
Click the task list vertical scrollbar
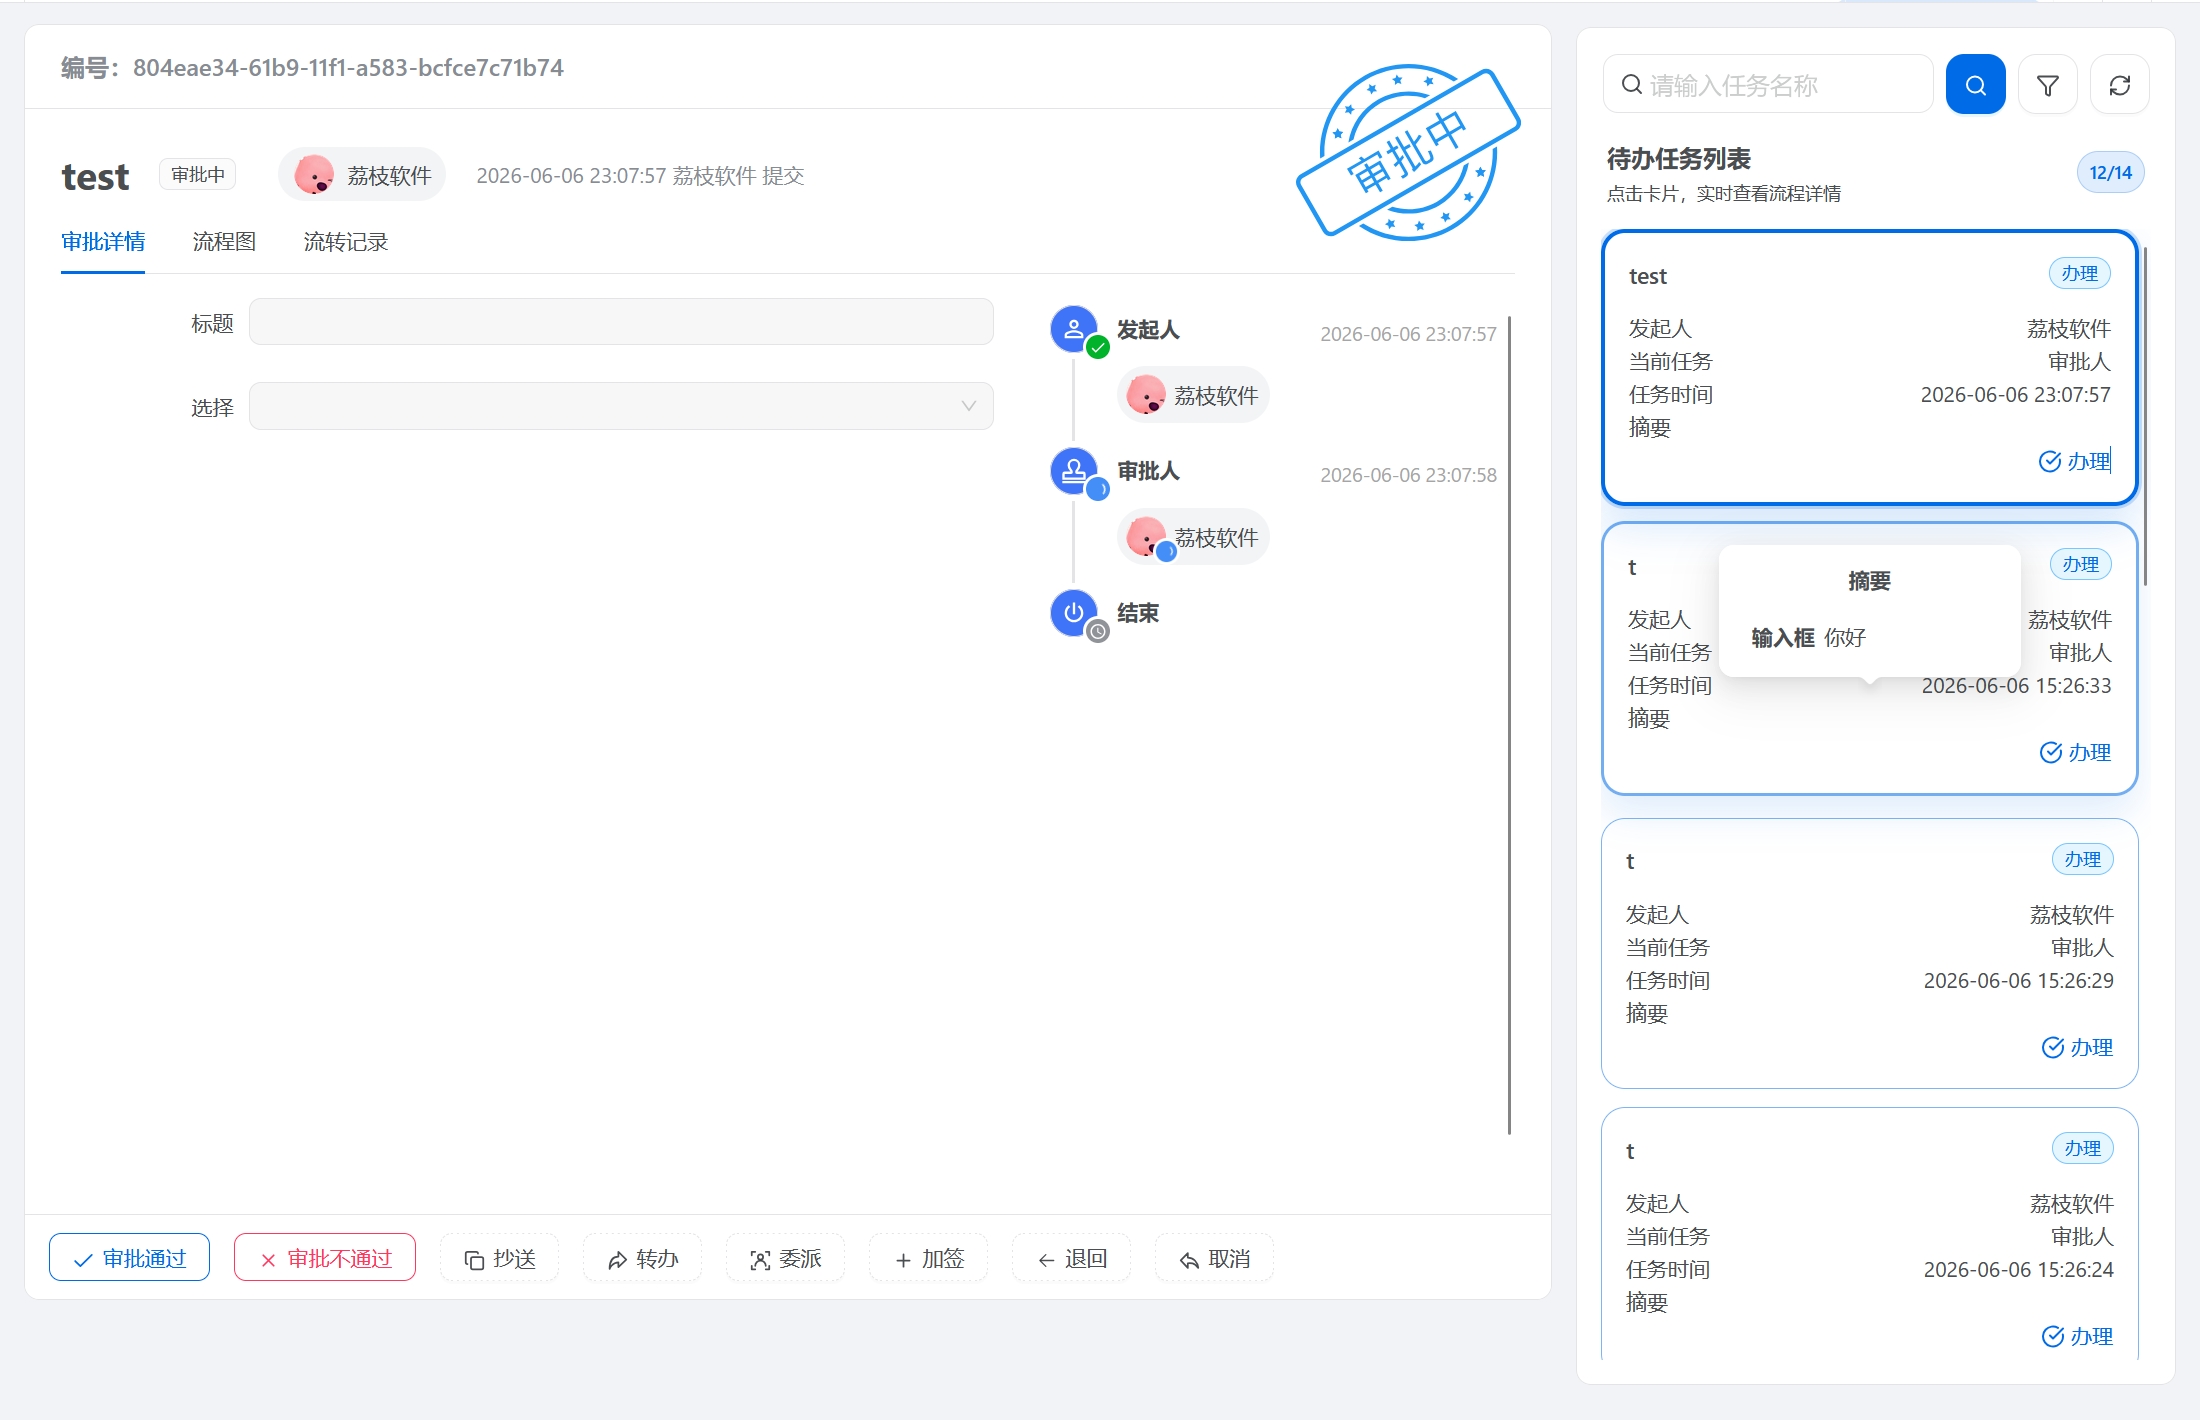(2145, 416)
